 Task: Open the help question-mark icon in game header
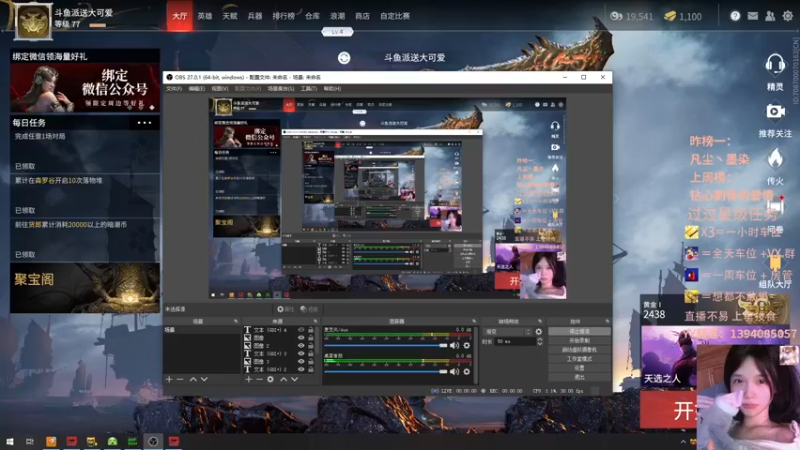pyautogui.click(x=735, y=16)
